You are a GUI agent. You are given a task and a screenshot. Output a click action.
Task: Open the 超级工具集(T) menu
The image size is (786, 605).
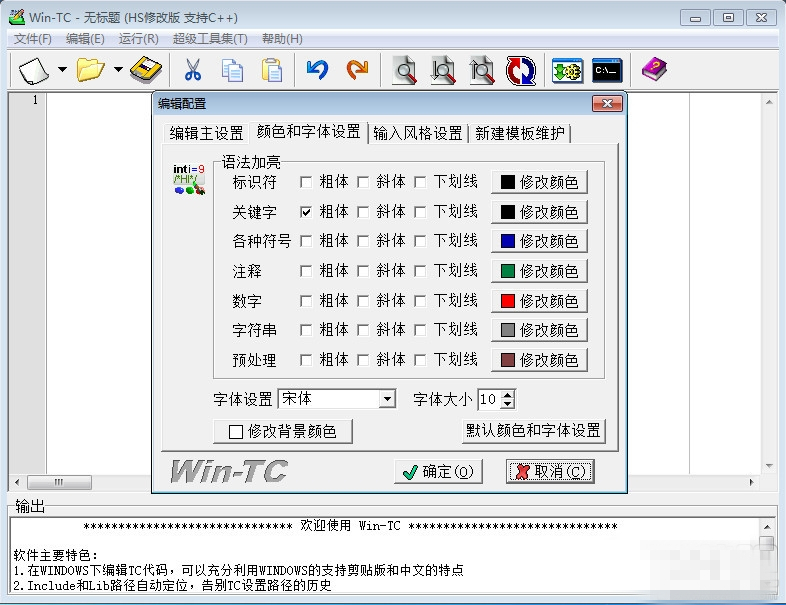click(210, 39)
